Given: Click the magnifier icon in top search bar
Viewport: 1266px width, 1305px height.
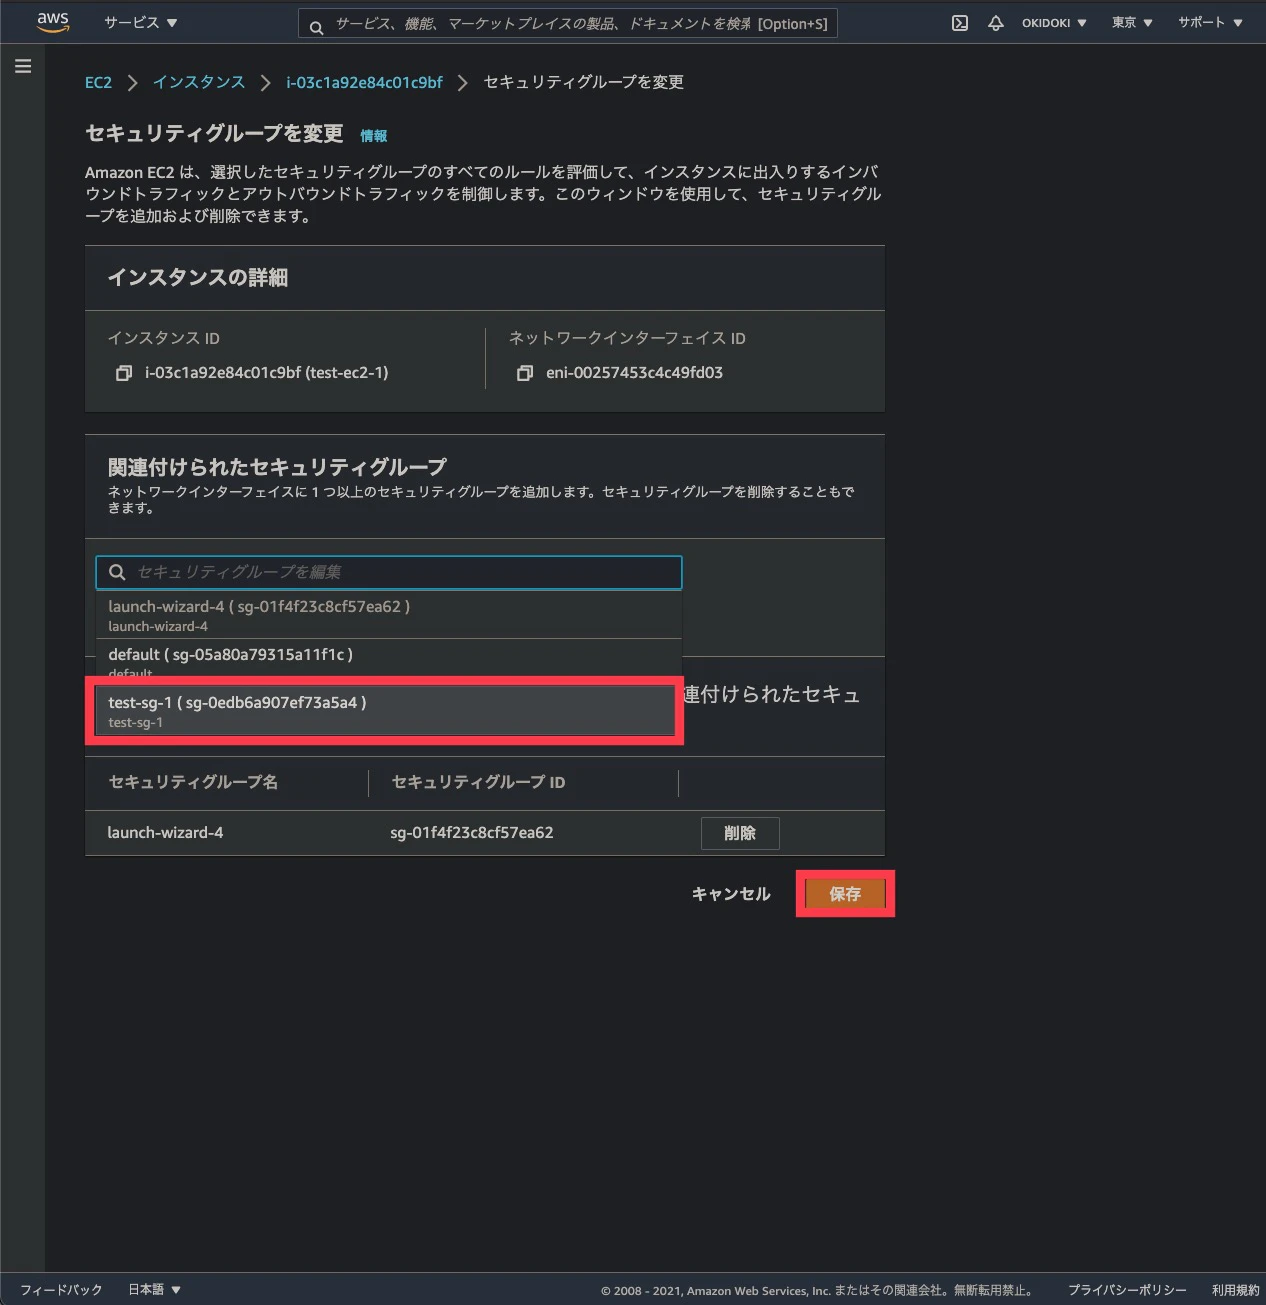Looking at the screenshot, I should (316, 28).
